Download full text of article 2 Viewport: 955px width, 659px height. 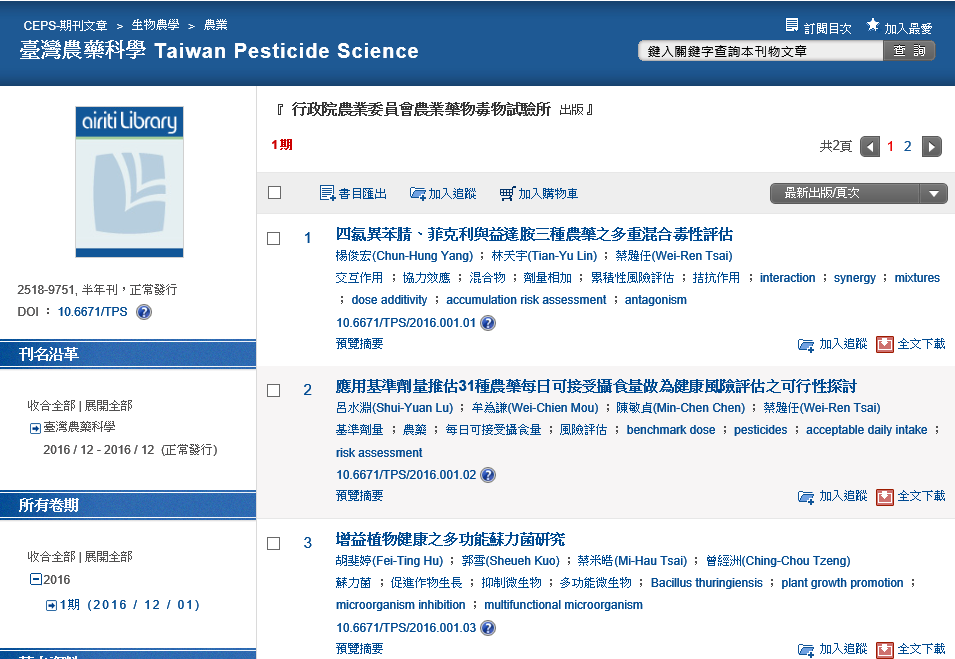click(884, 497)
